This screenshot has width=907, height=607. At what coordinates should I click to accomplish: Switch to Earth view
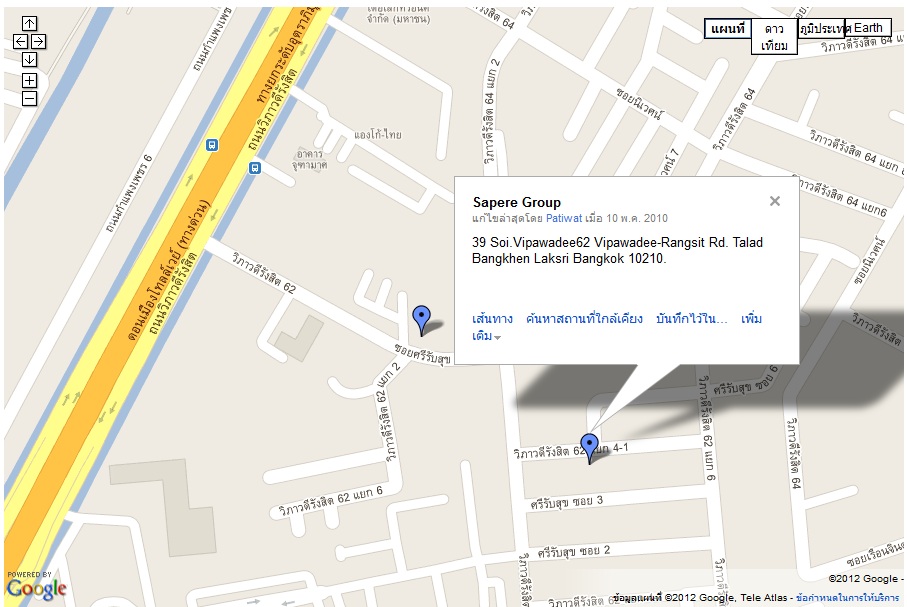point(868,28)
